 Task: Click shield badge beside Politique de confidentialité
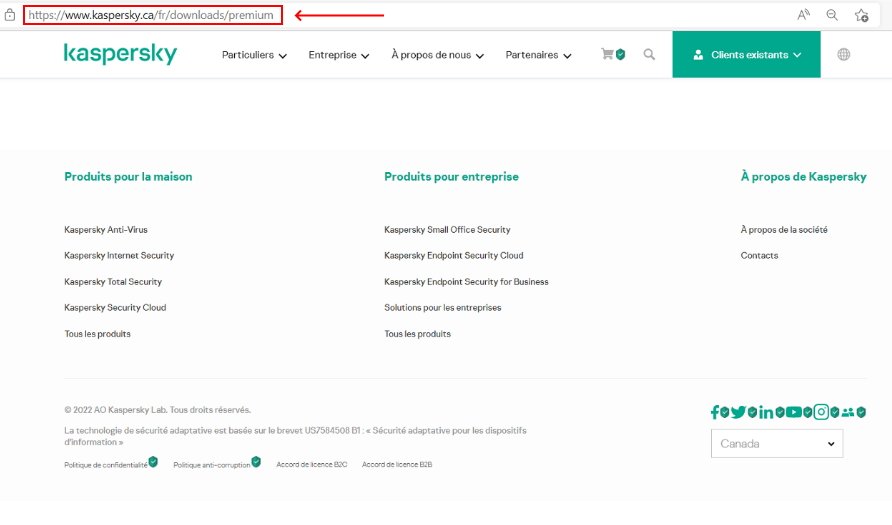pos(153,461)
